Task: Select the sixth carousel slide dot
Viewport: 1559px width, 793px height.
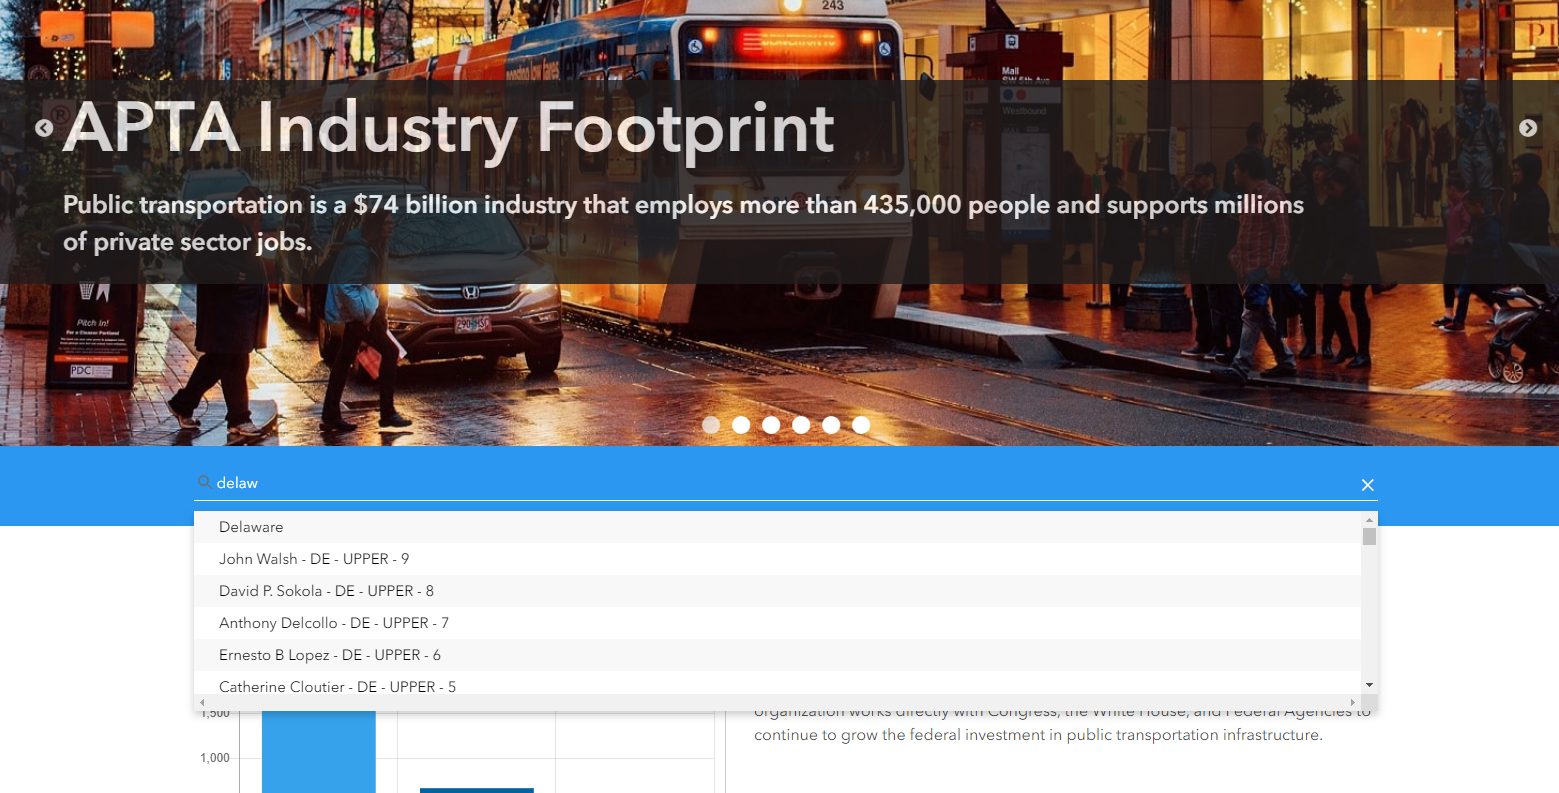Action: click(861, 425)
